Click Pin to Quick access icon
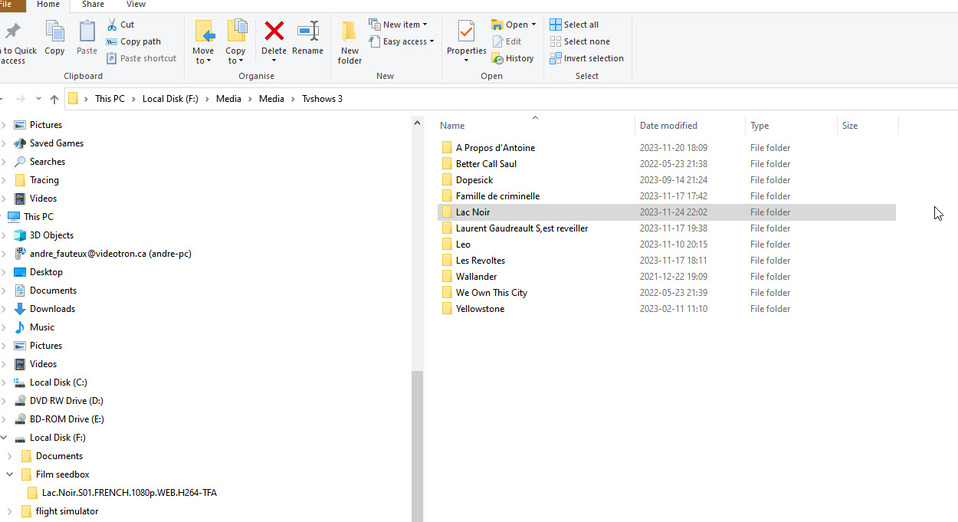Screen dimensions: 958x522 [13, 32]
